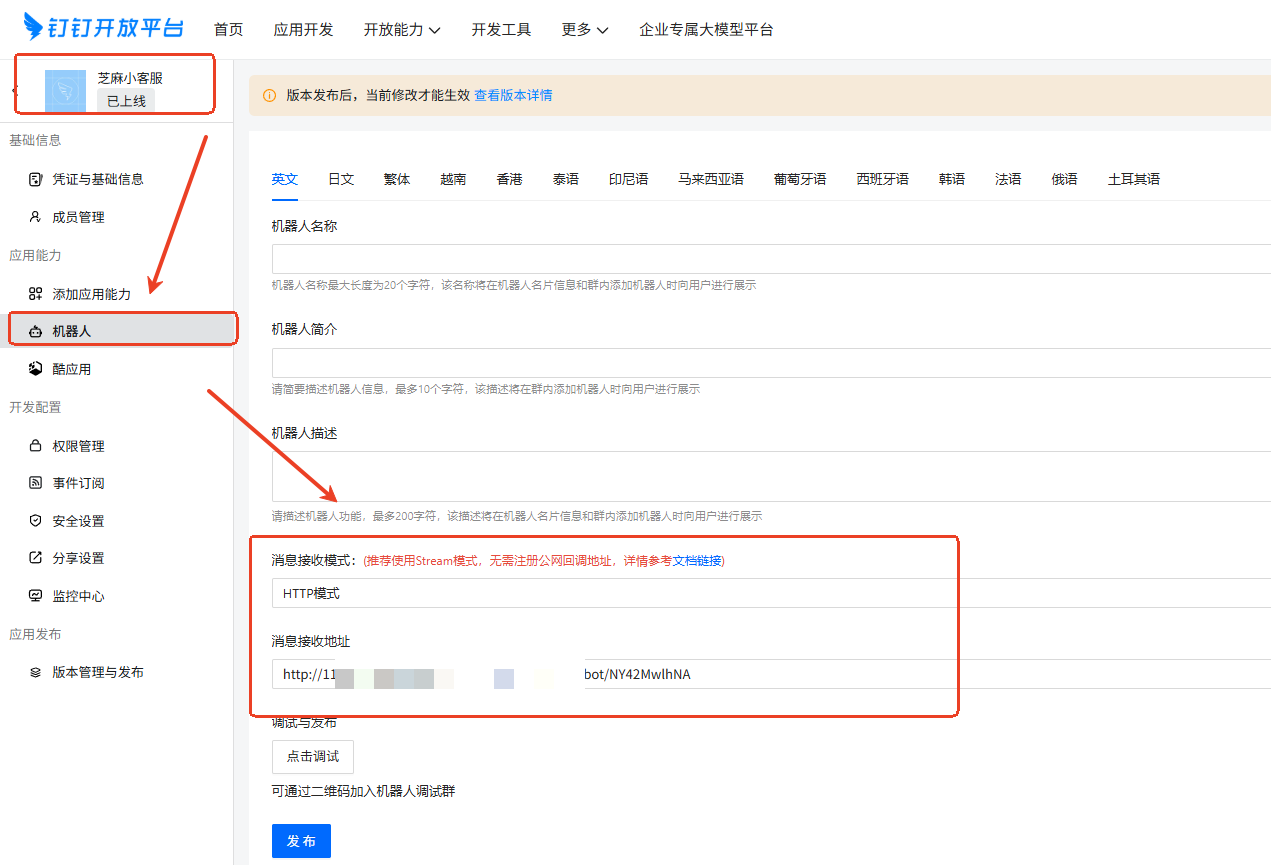Switch to the 土耳其语 language tab
Viewport: 1271px width, 865px height.
(x=1134, y=179)
